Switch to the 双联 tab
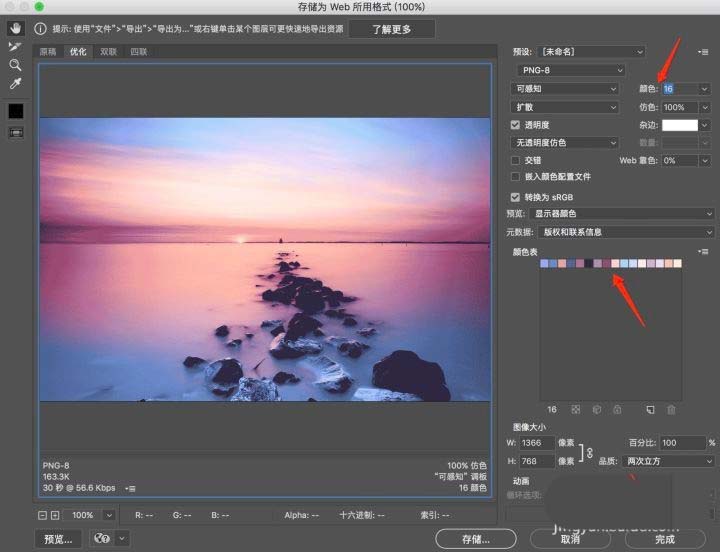 [108, 52]
